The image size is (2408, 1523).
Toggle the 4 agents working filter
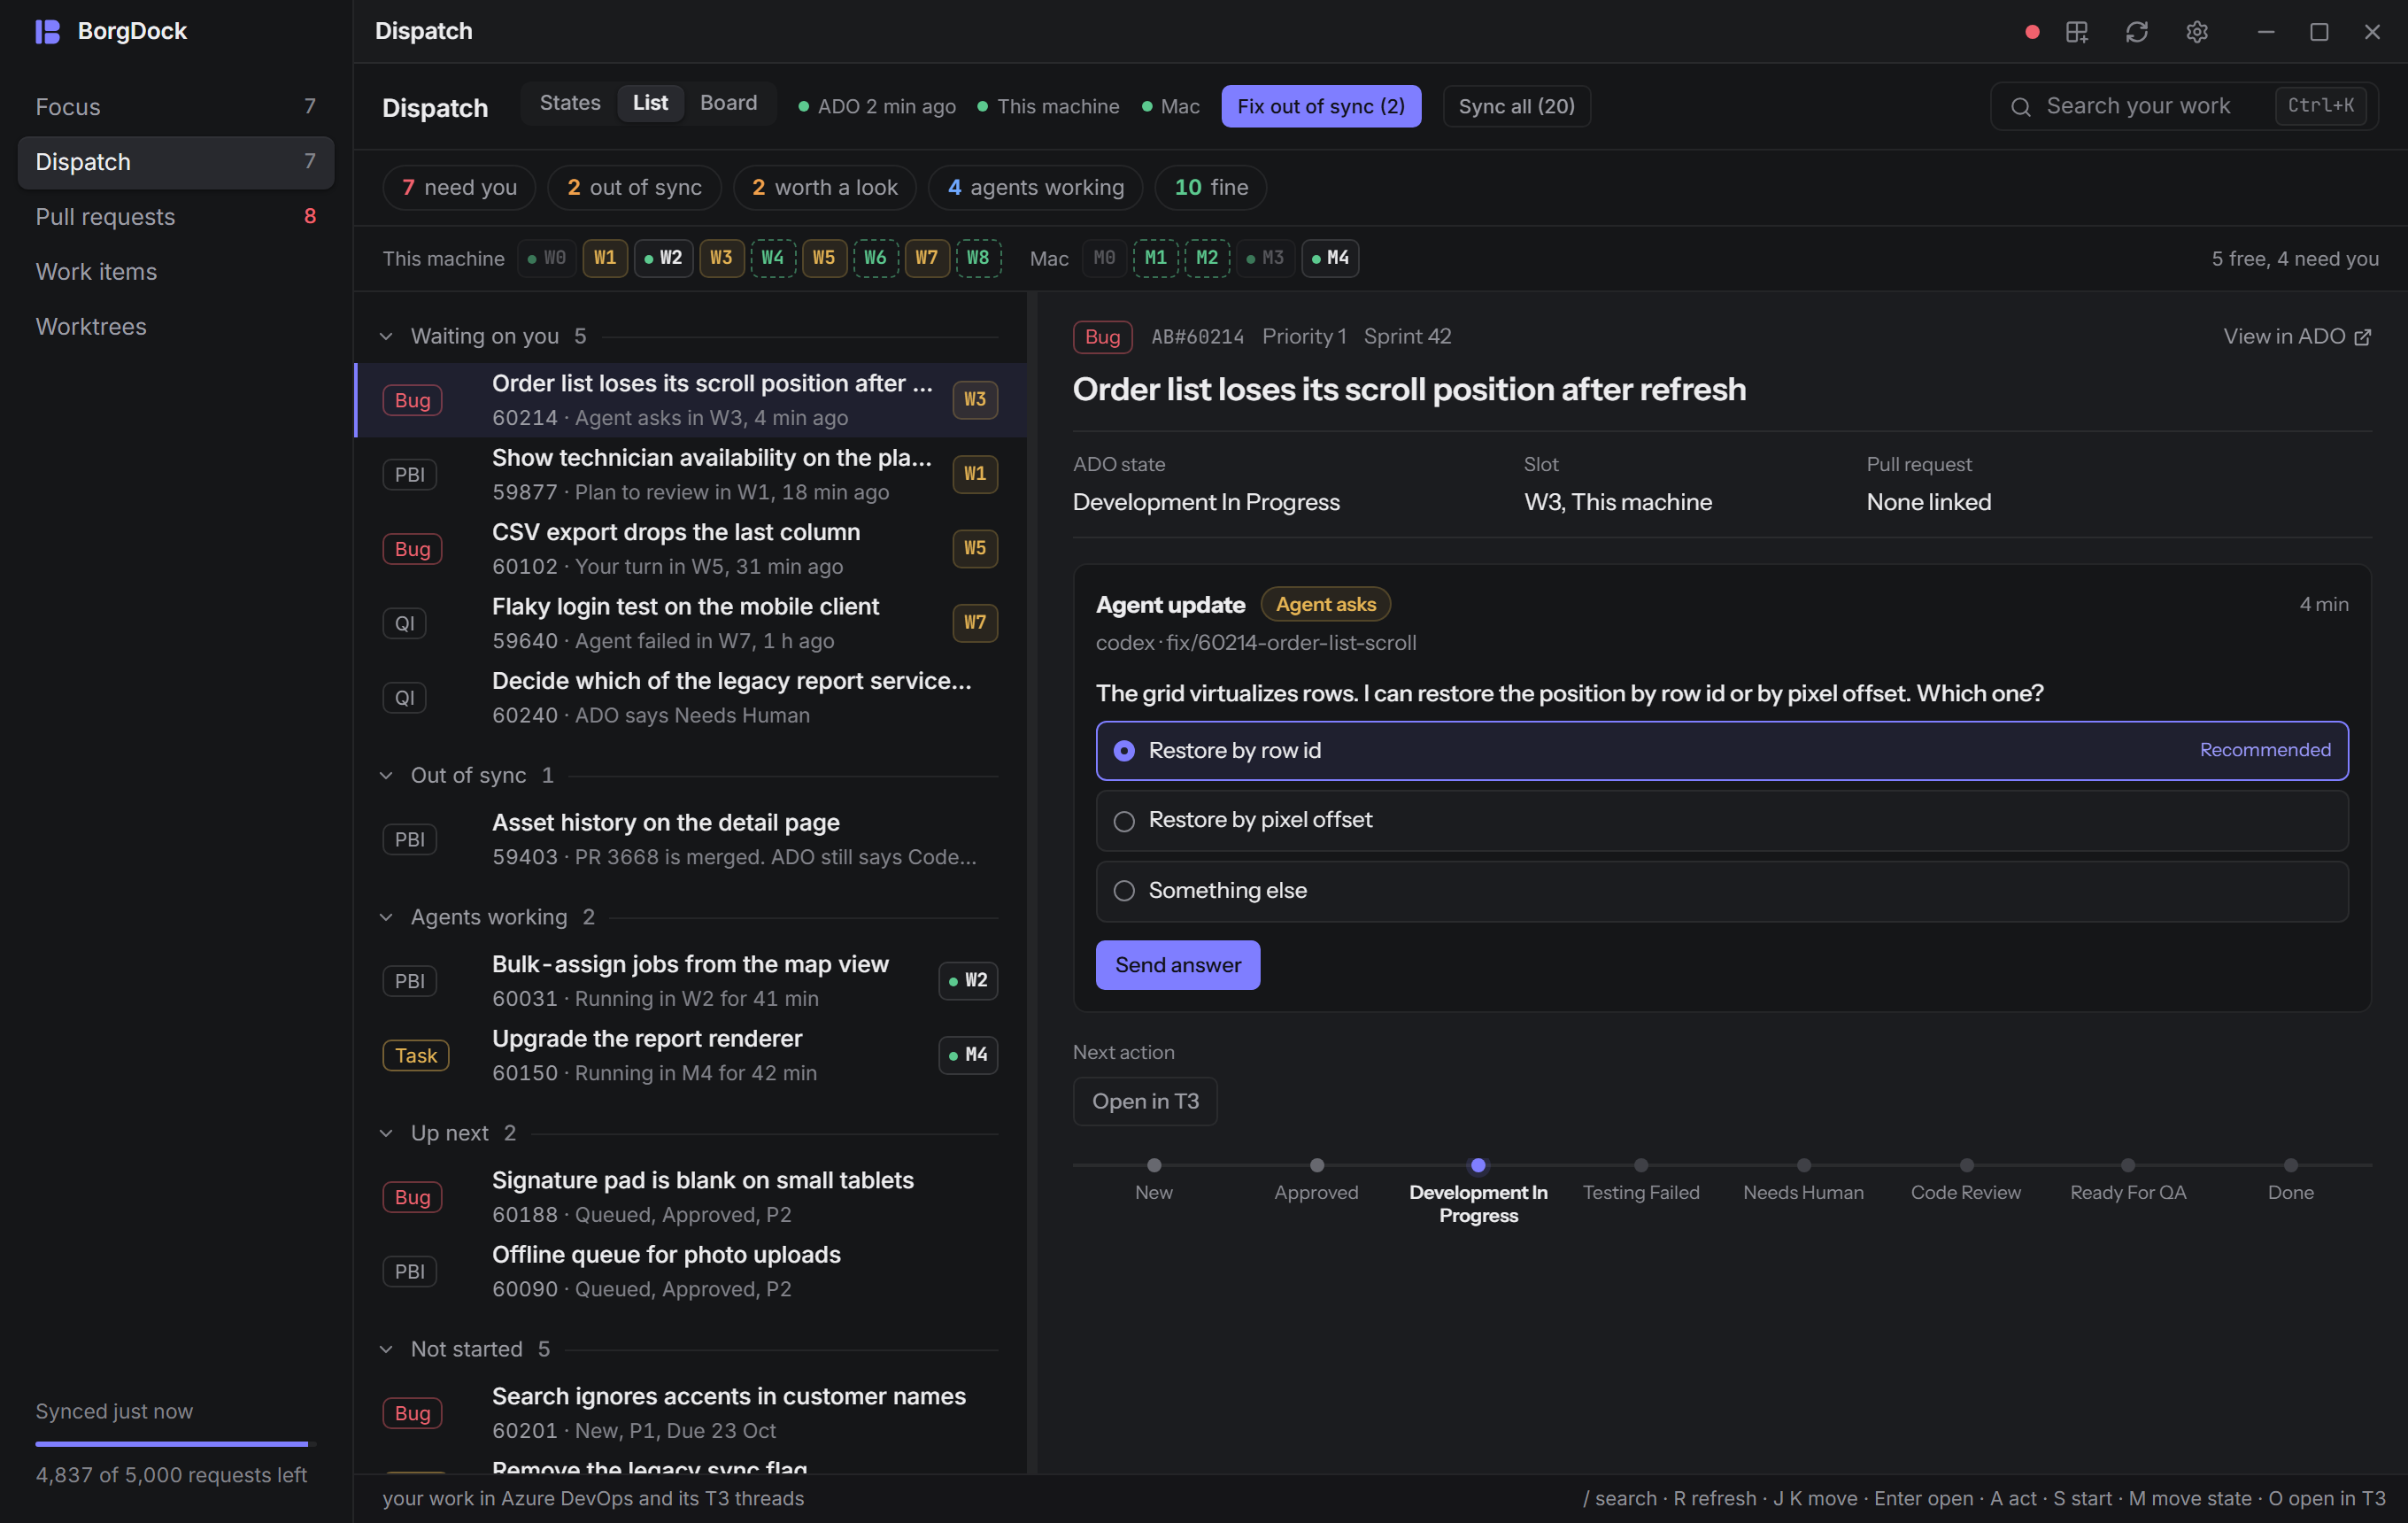pyautogui.click(x=1035, y=188)
